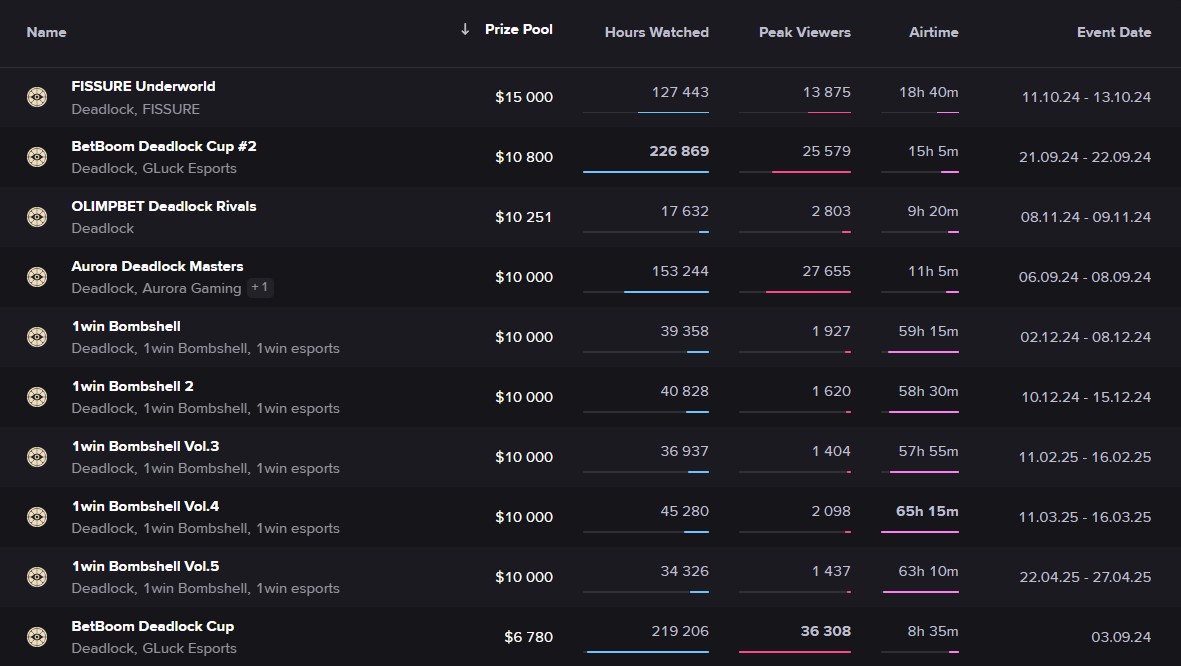The width and height of the screenshot is (1181, 666).
Task: Sort by Peak Viewers column header
Action: tap(804, 32)
